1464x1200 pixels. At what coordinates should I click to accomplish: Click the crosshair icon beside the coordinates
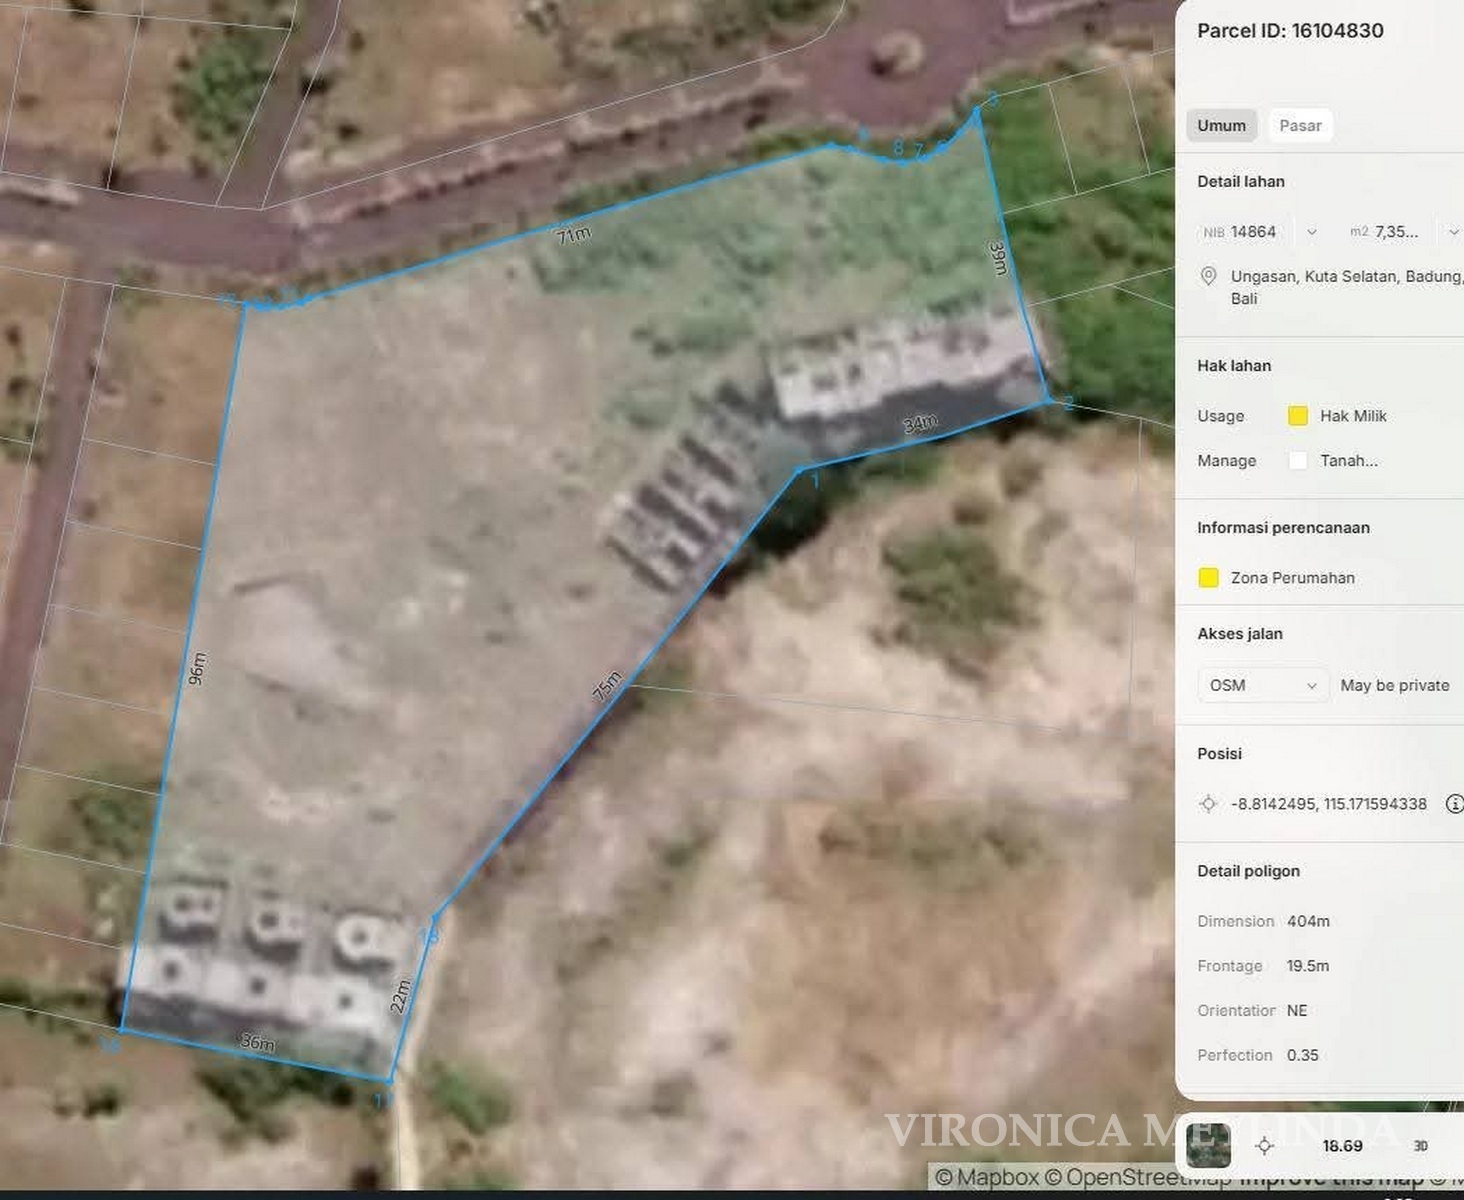point(1208,804)
